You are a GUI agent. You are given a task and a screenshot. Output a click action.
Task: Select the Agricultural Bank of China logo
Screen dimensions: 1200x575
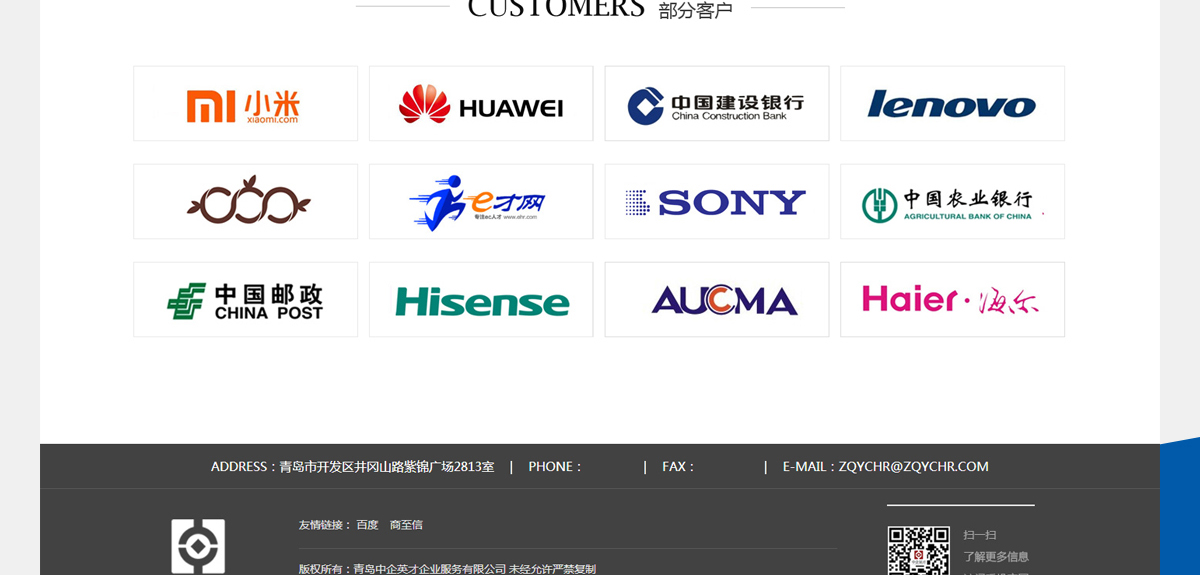tap(953, 201)
